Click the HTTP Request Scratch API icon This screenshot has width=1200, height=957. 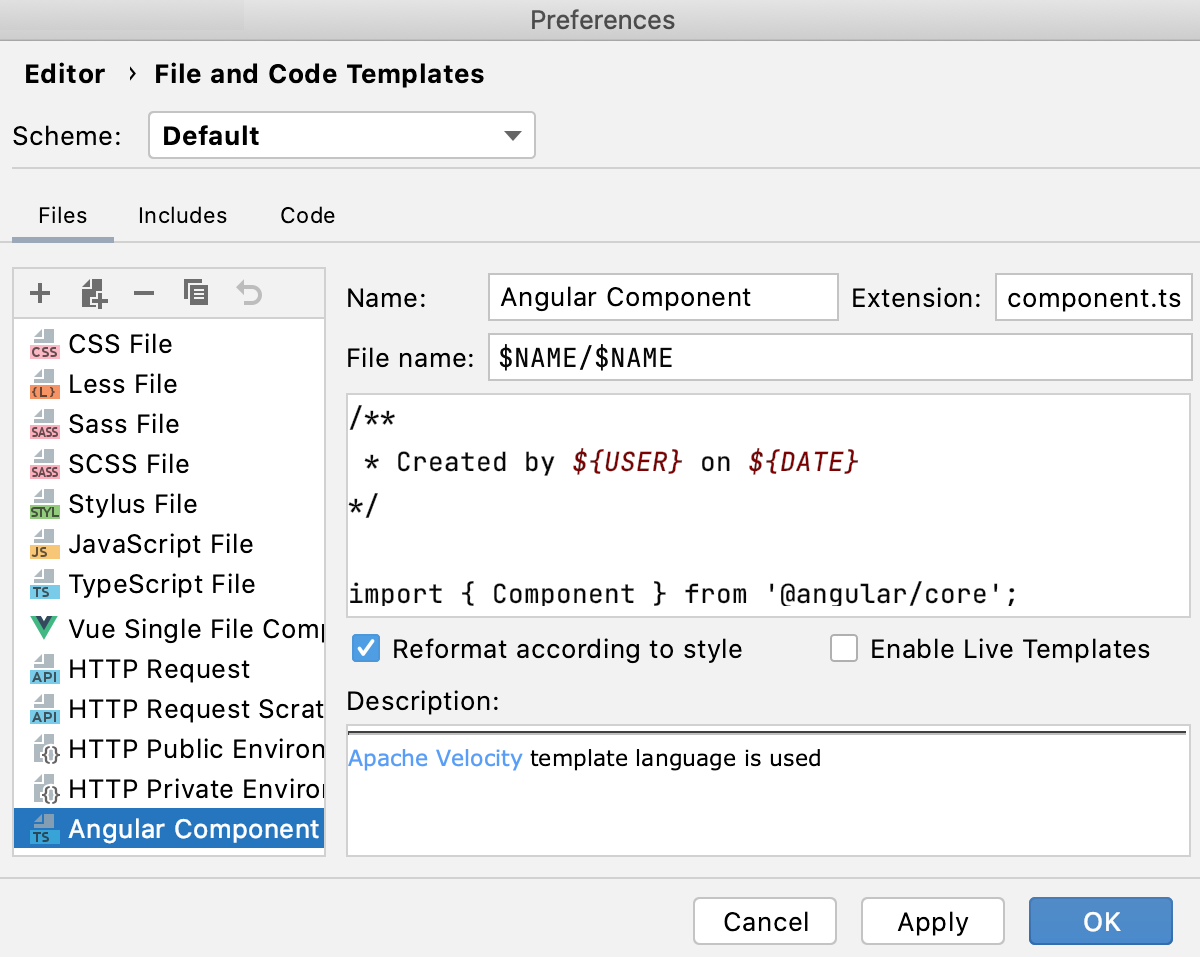(x=44, y=709)
